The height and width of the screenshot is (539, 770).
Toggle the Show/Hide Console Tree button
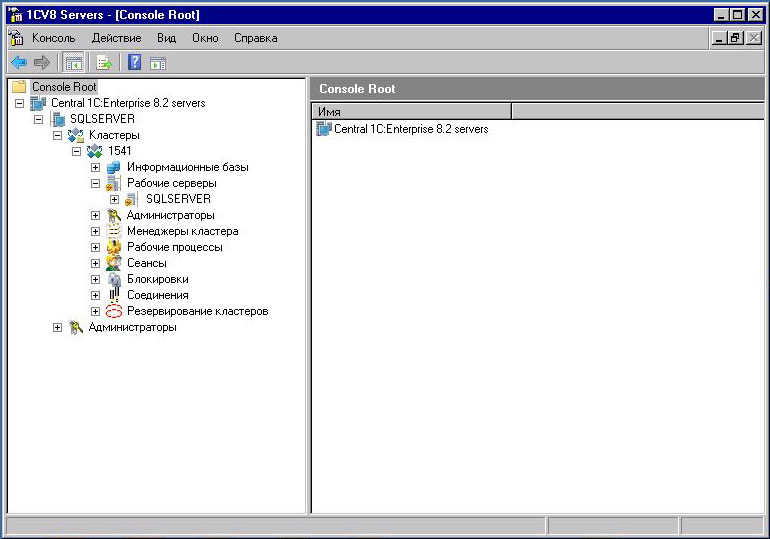pyautogui.click(x=73, y=62)
